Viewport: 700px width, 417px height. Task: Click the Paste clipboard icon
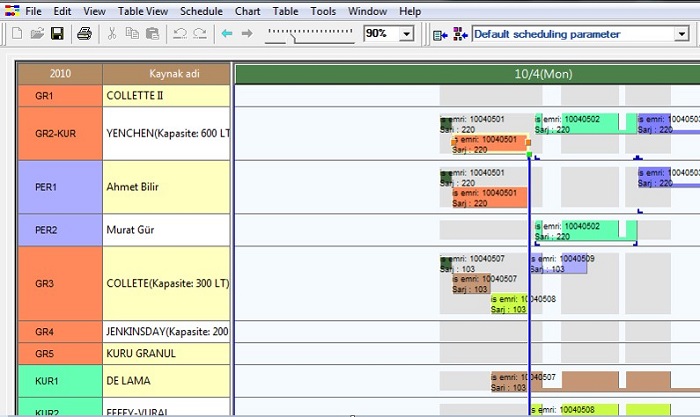[152, 33]
